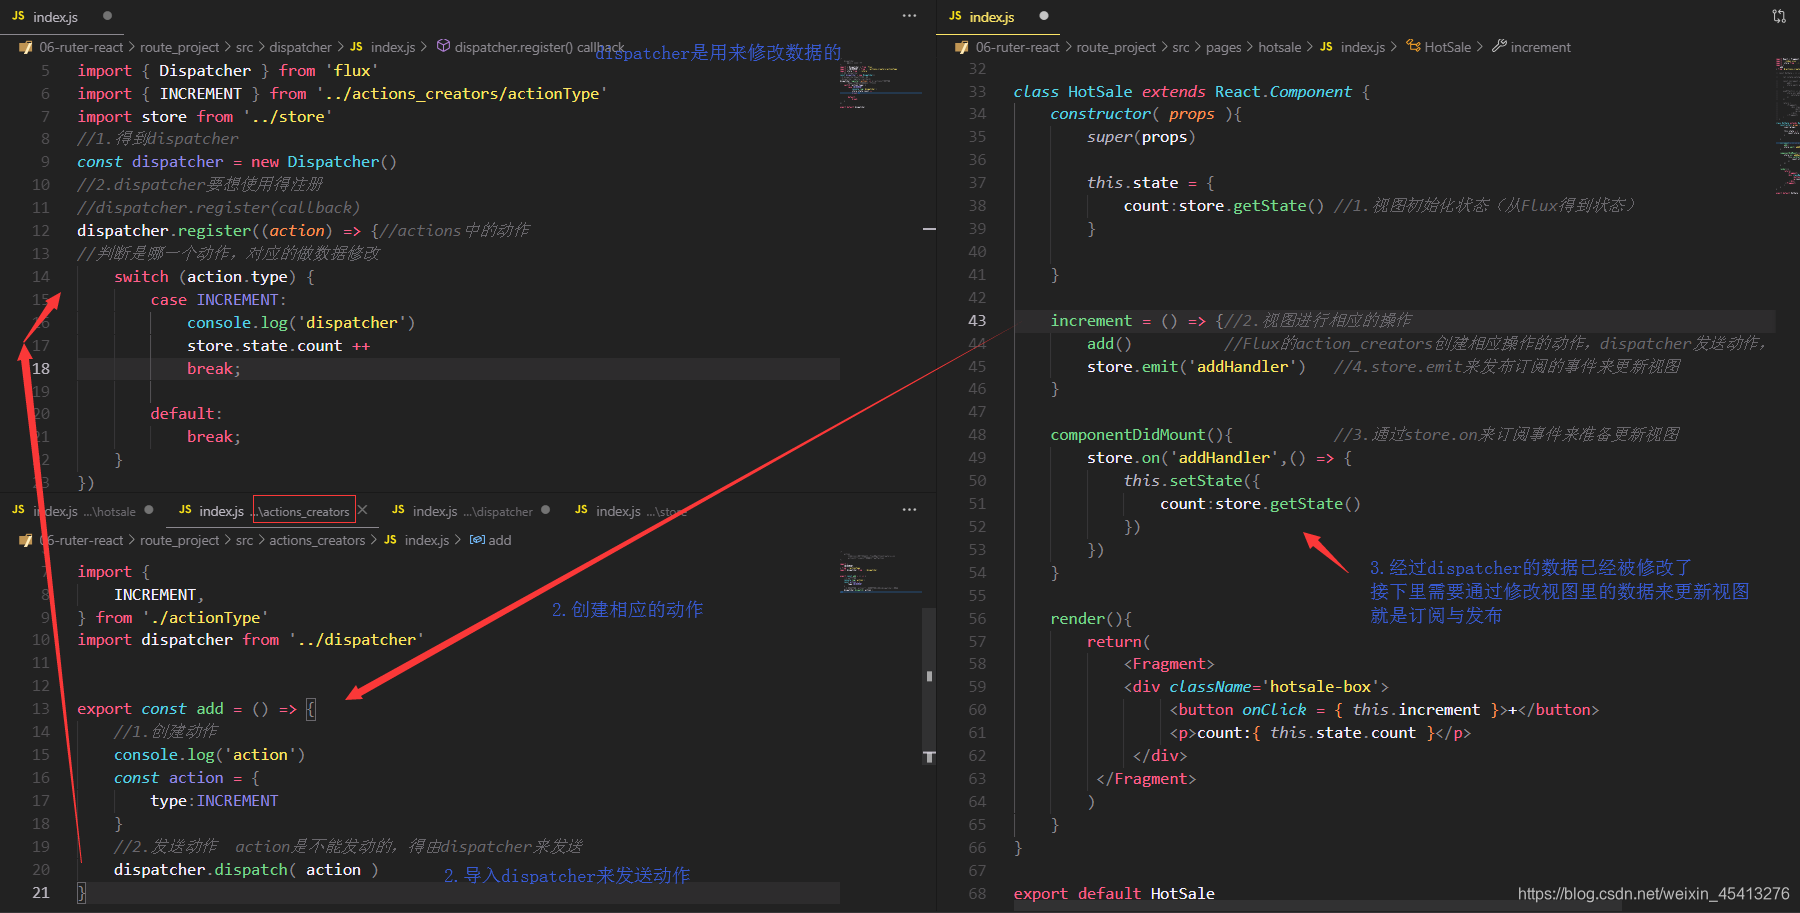Click "store.on('addHandler',() => {" line
This screenshot has height=913, width=1800.
[x=1219, y=457]
